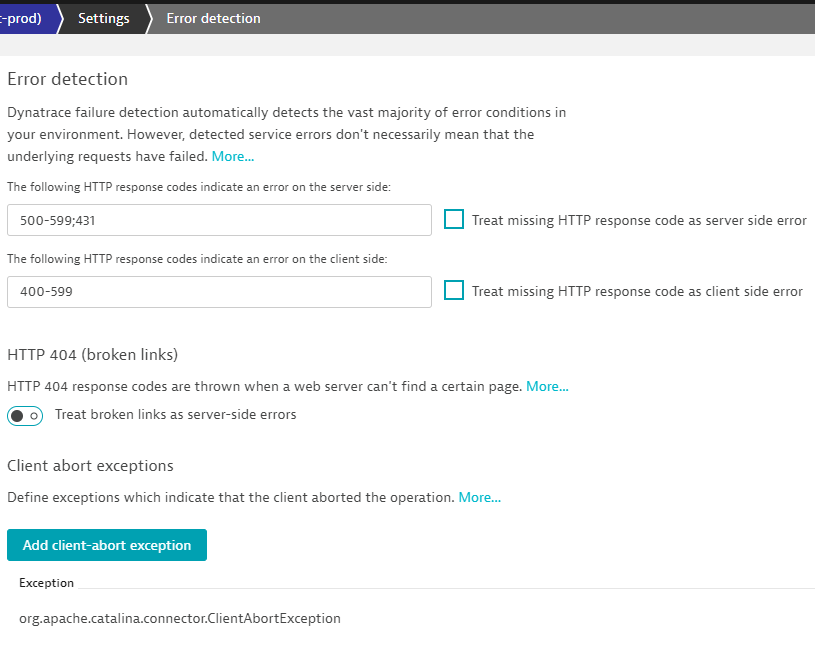
Task: Select the org.apache.catalina.connector.ClientAbortException row
Action: click(180, 618)
